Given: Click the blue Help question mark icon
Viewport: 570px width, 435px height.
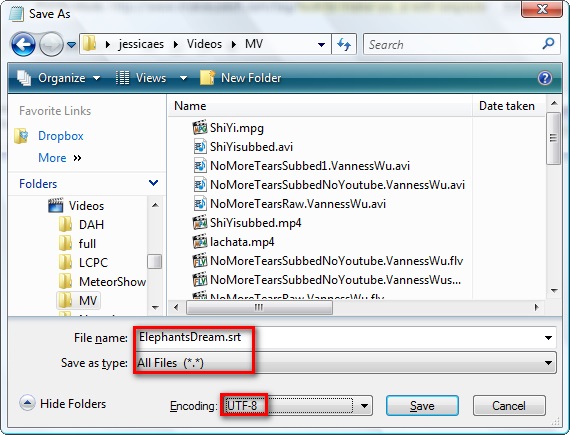Looking at the screenshot, I should (x=545, y=78).
